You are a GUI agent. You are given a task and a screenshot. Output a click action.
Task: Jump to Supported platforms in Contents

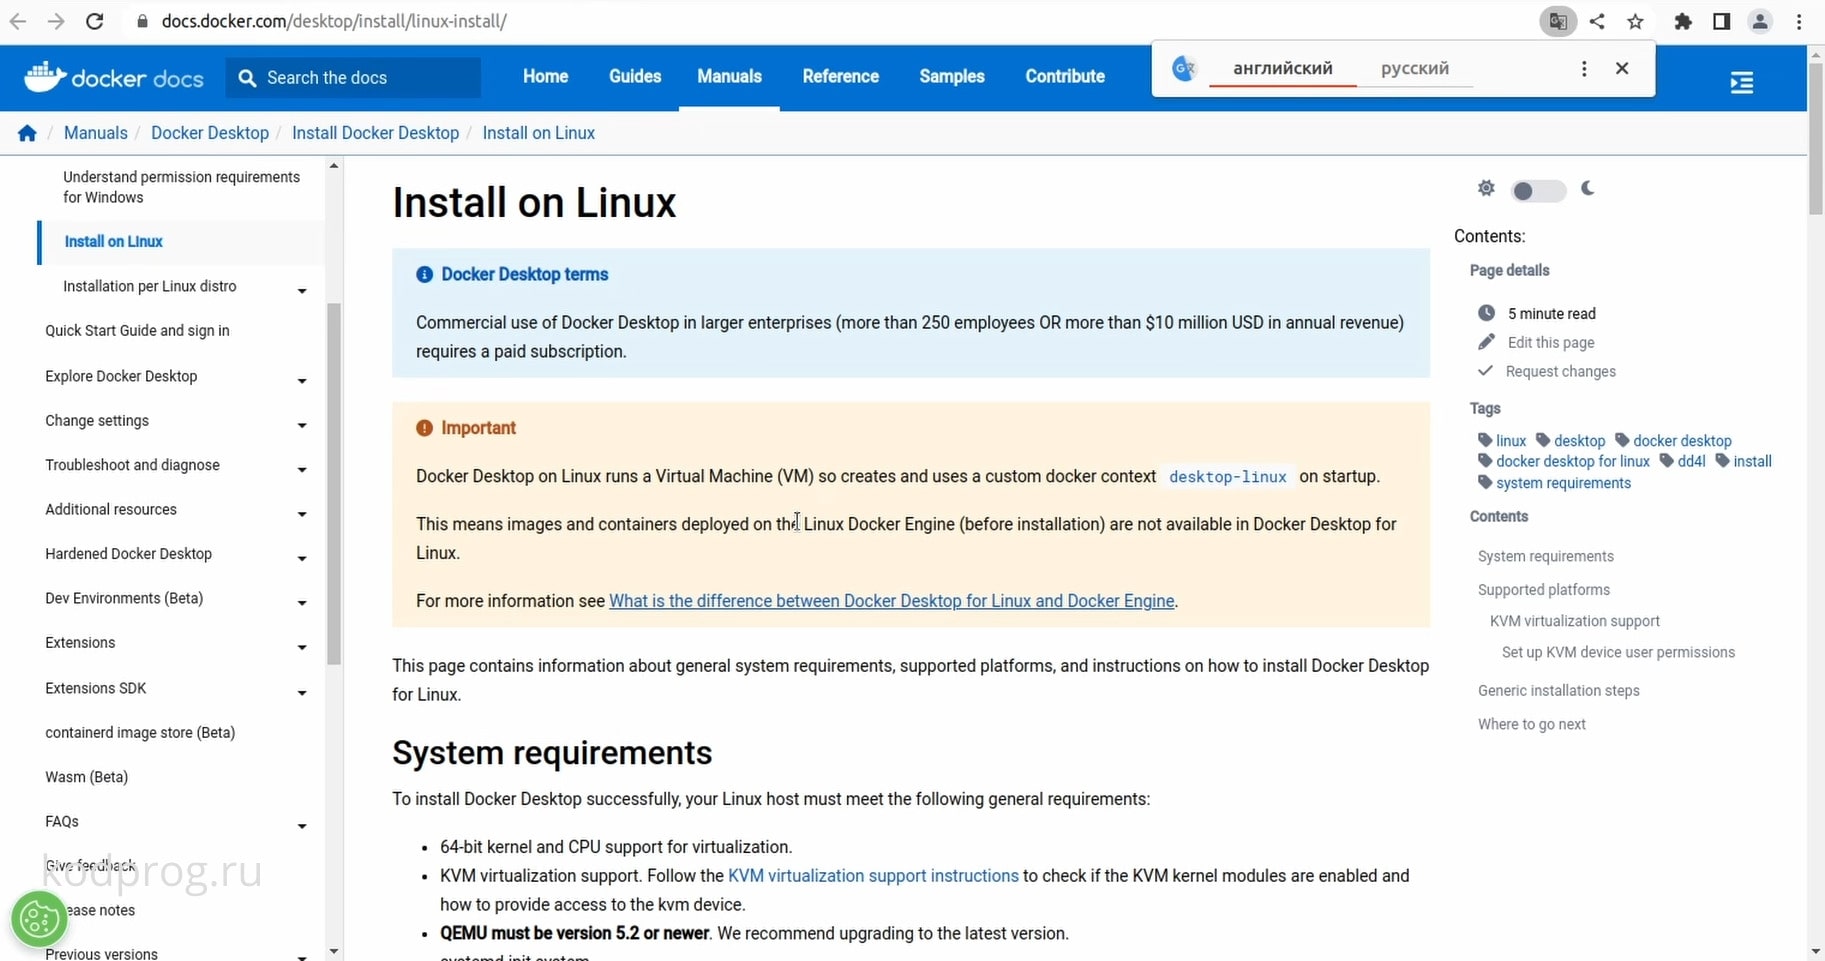[1544, 590]
